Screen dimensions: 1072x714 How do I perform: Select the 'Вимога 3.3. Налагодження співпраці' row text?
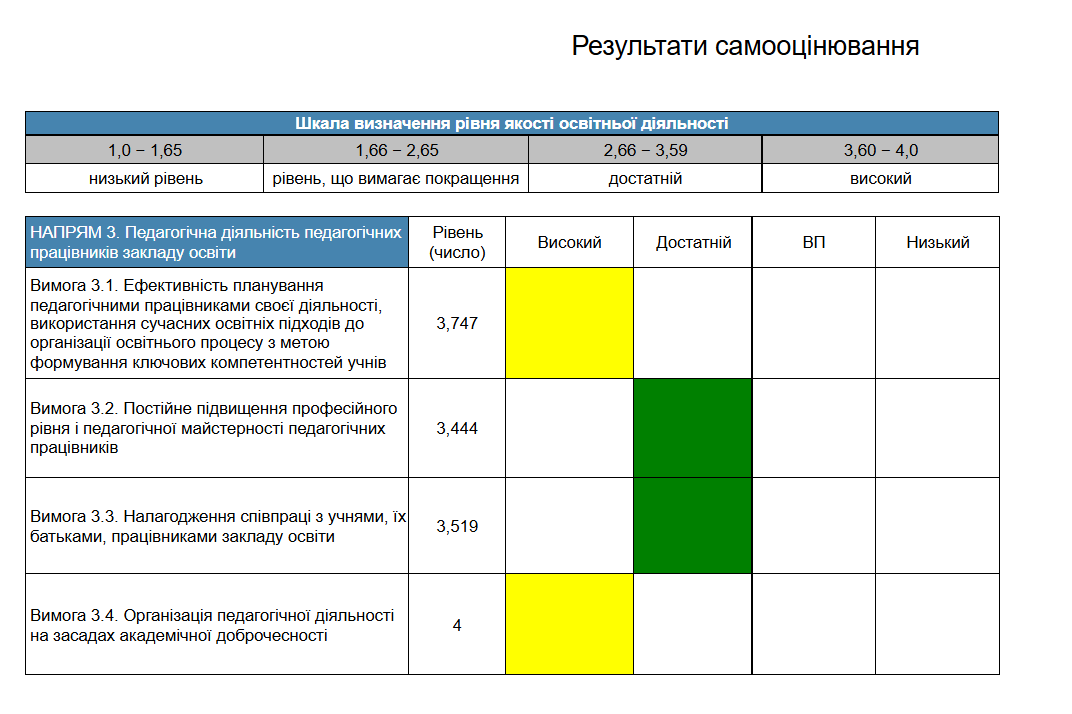tap(217, 526)
